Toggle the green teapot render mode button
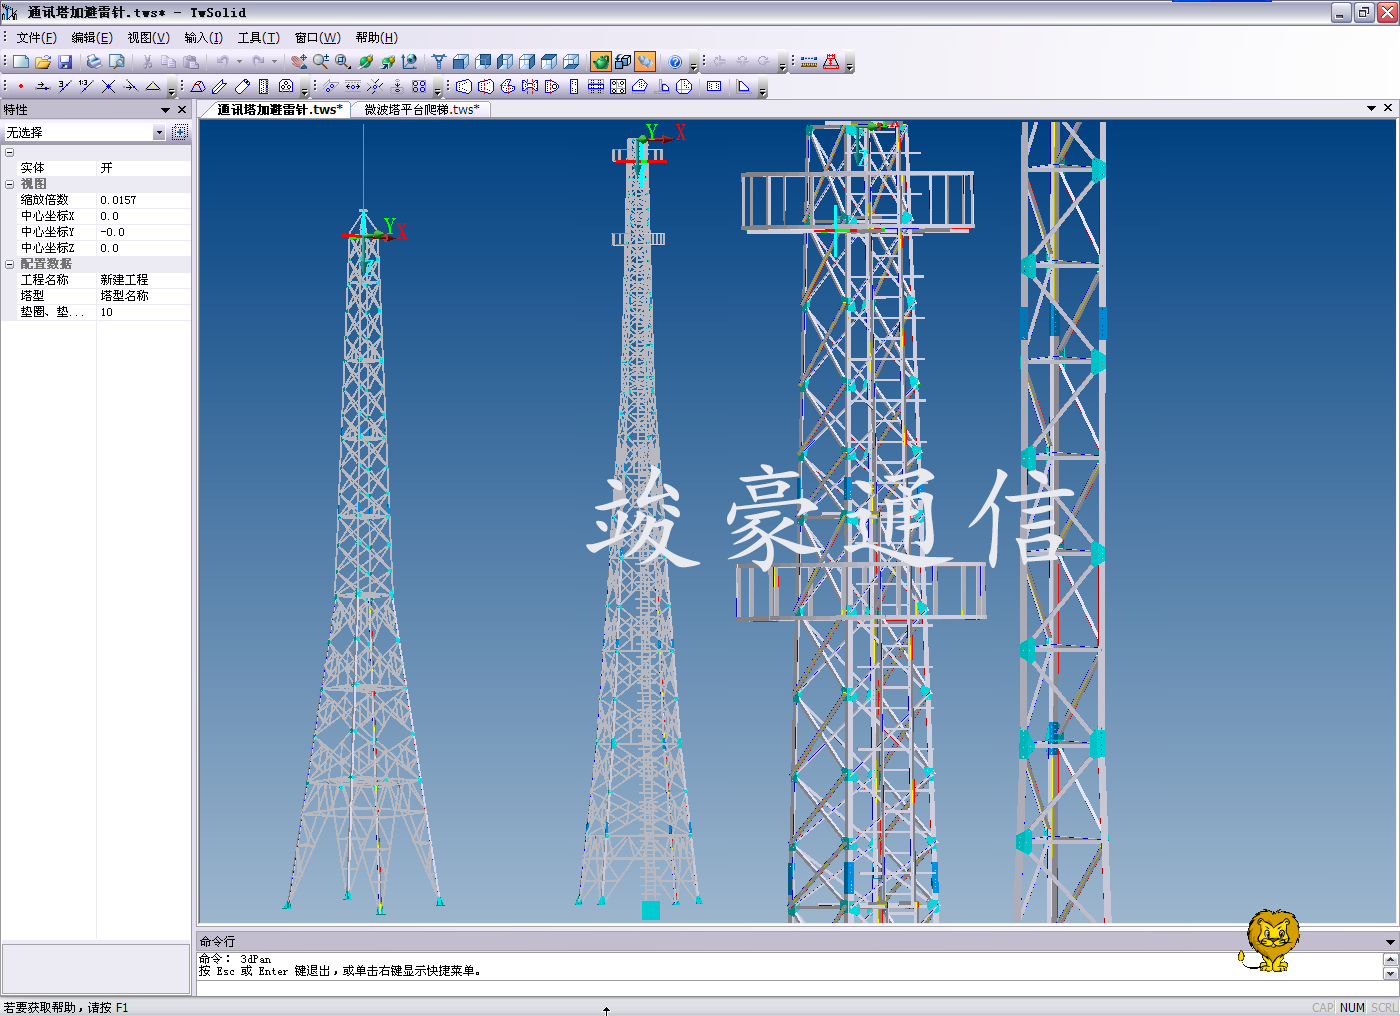This screenshot has height=1016, width=1400. click(600, 62)
